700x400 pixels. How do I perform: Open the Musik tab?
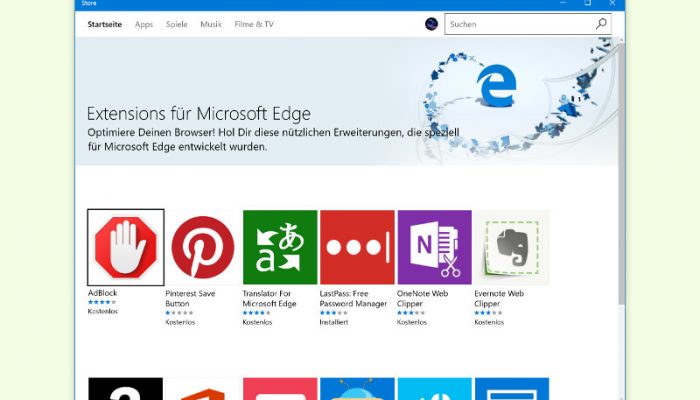click(211, 24)
